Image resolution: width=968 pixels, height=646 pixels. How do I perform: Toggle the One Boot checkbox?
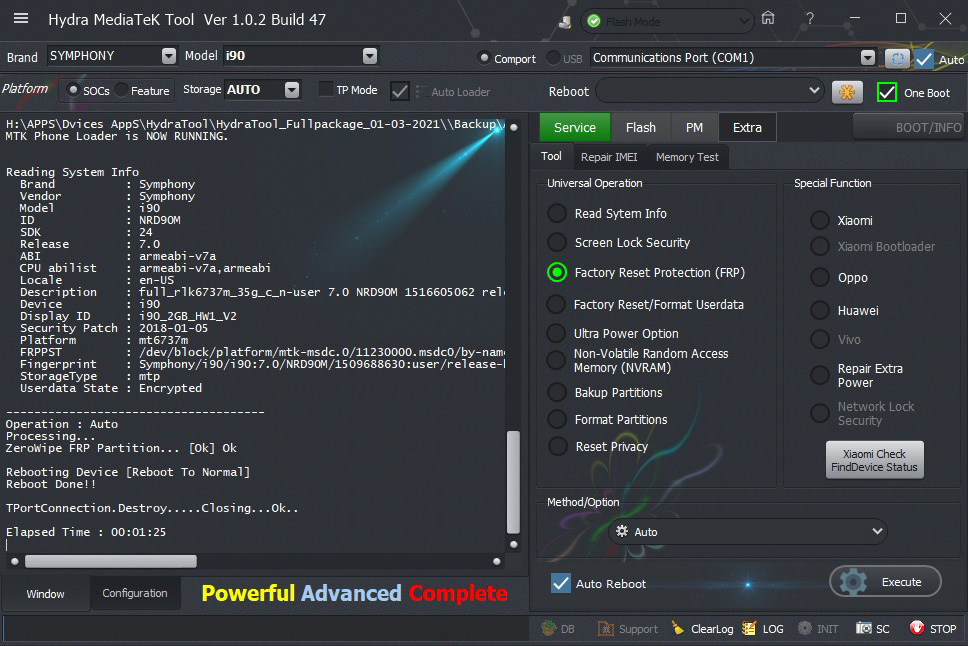click(x=887, y=93)
